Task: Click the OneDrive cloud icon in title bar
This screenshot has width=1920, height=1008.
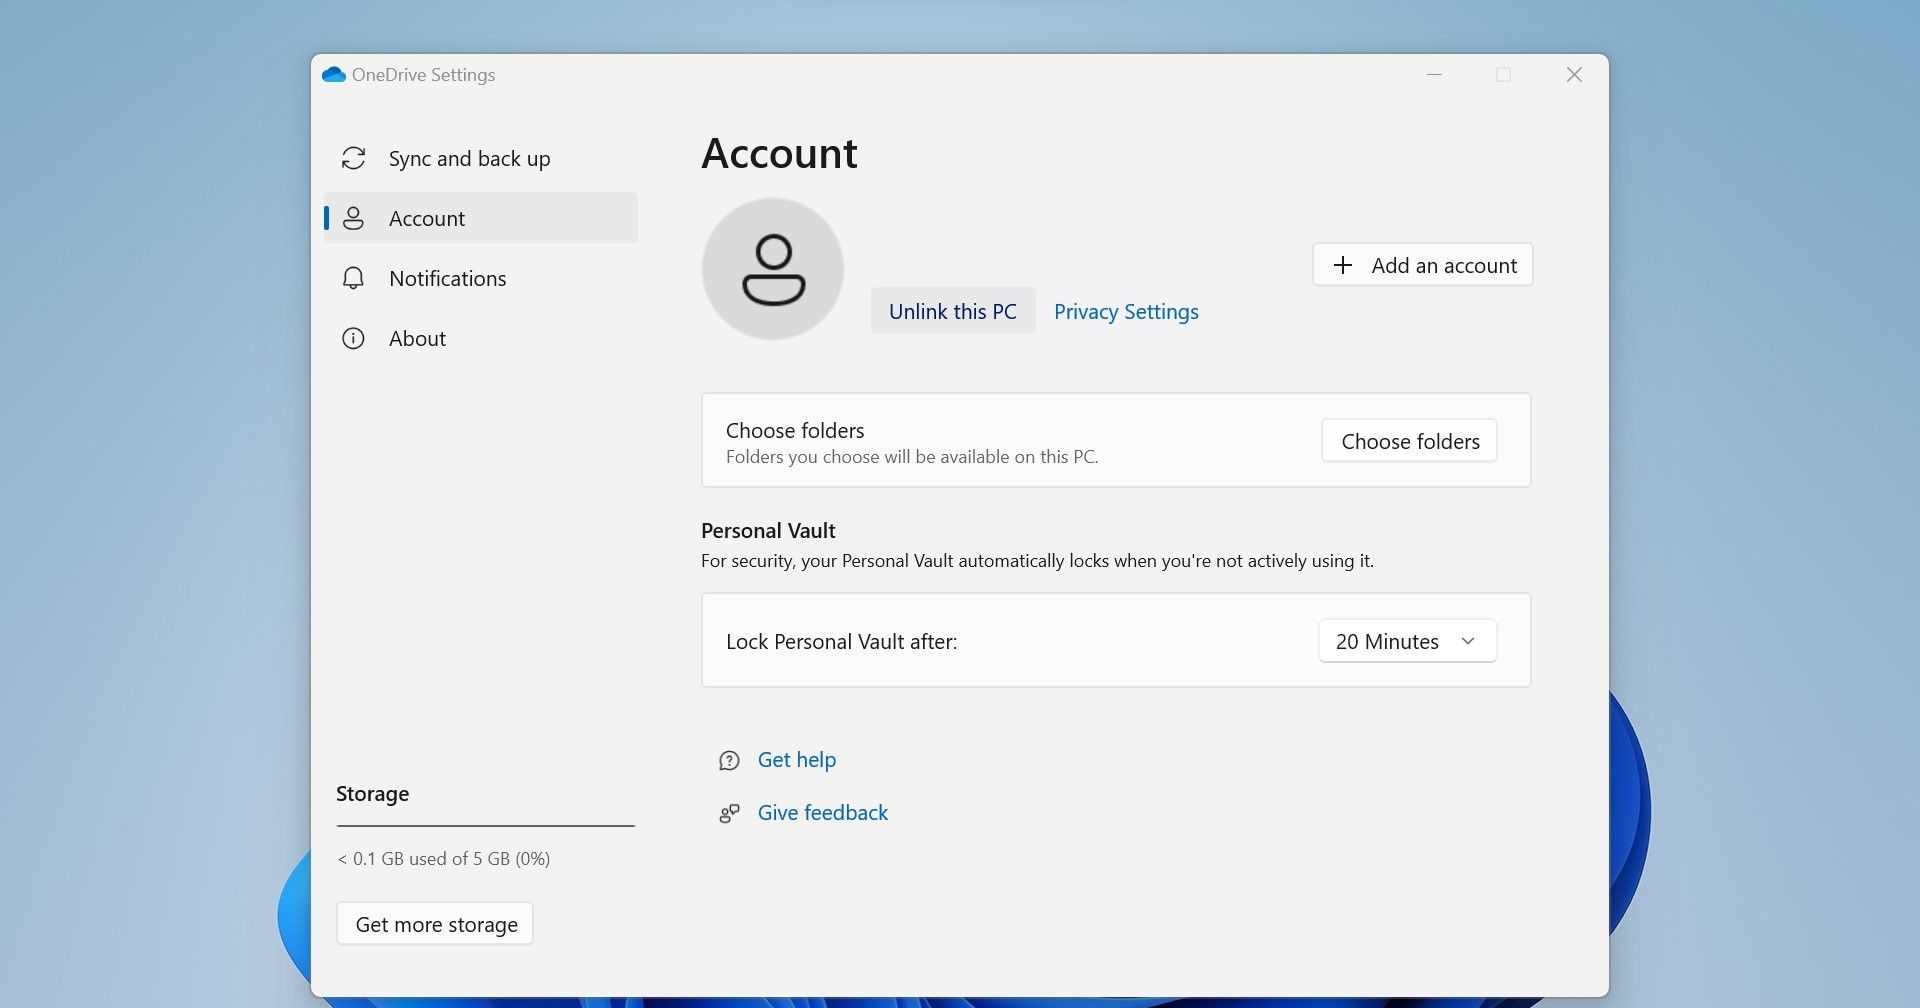Action: click(x=334, y=75)
